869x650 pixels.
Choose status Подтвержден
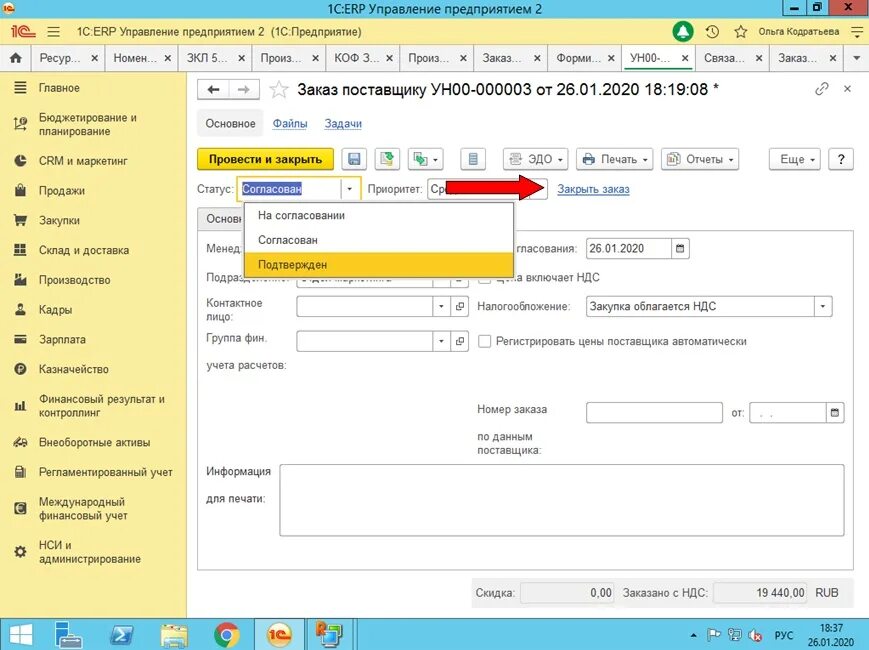[x=379, y=264]
